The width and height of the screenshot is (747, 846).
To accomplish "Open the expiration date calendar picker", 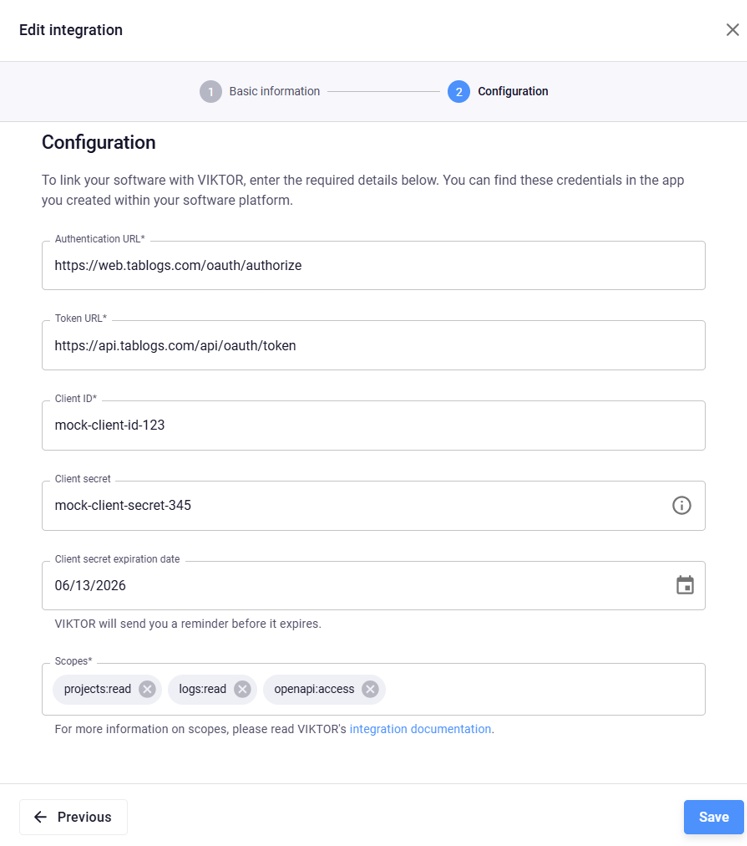I will tap(685, 585).
